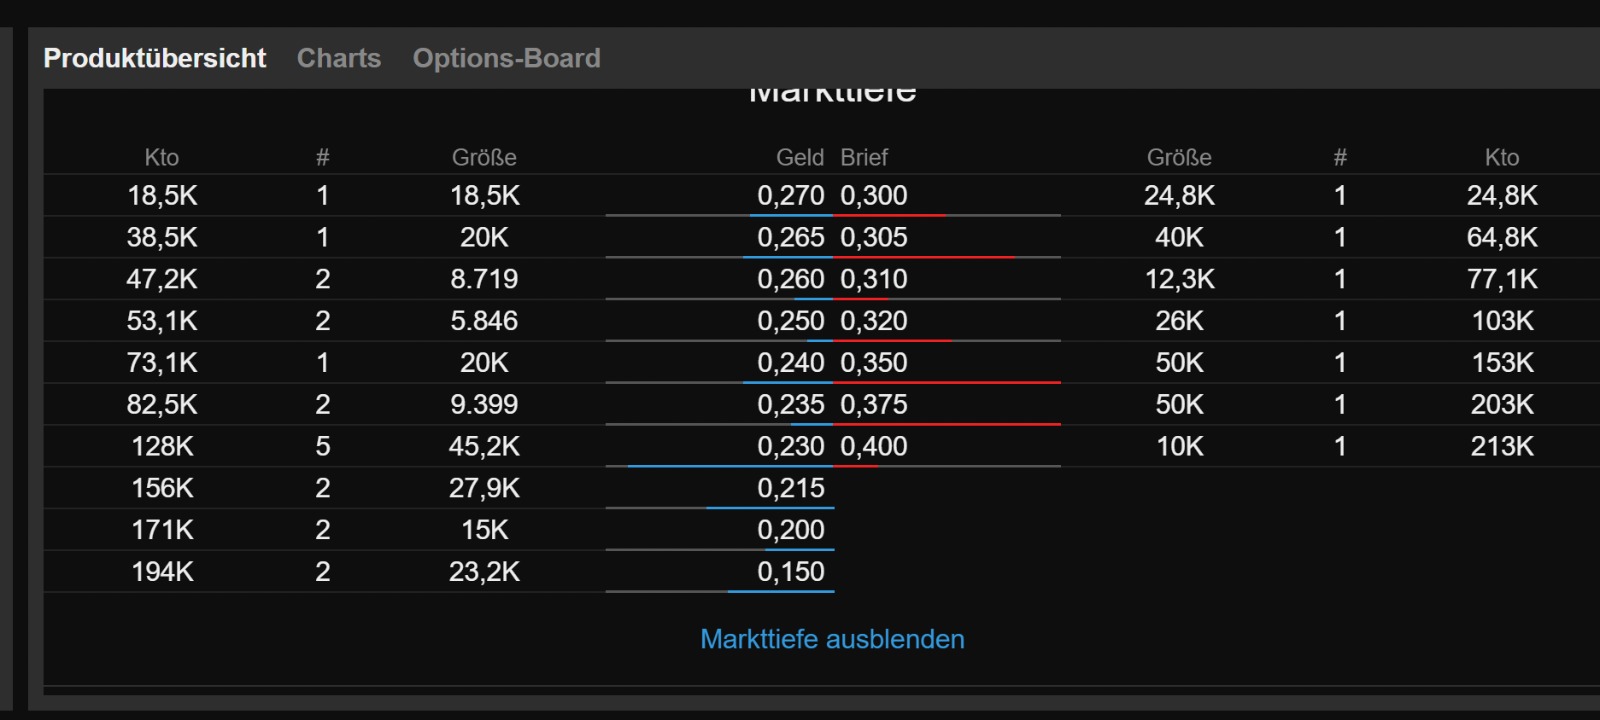Viewport: 1600px width, 720px height.
Task: Click the cumulative bid total 194K
Action: (x=162, y=571)
